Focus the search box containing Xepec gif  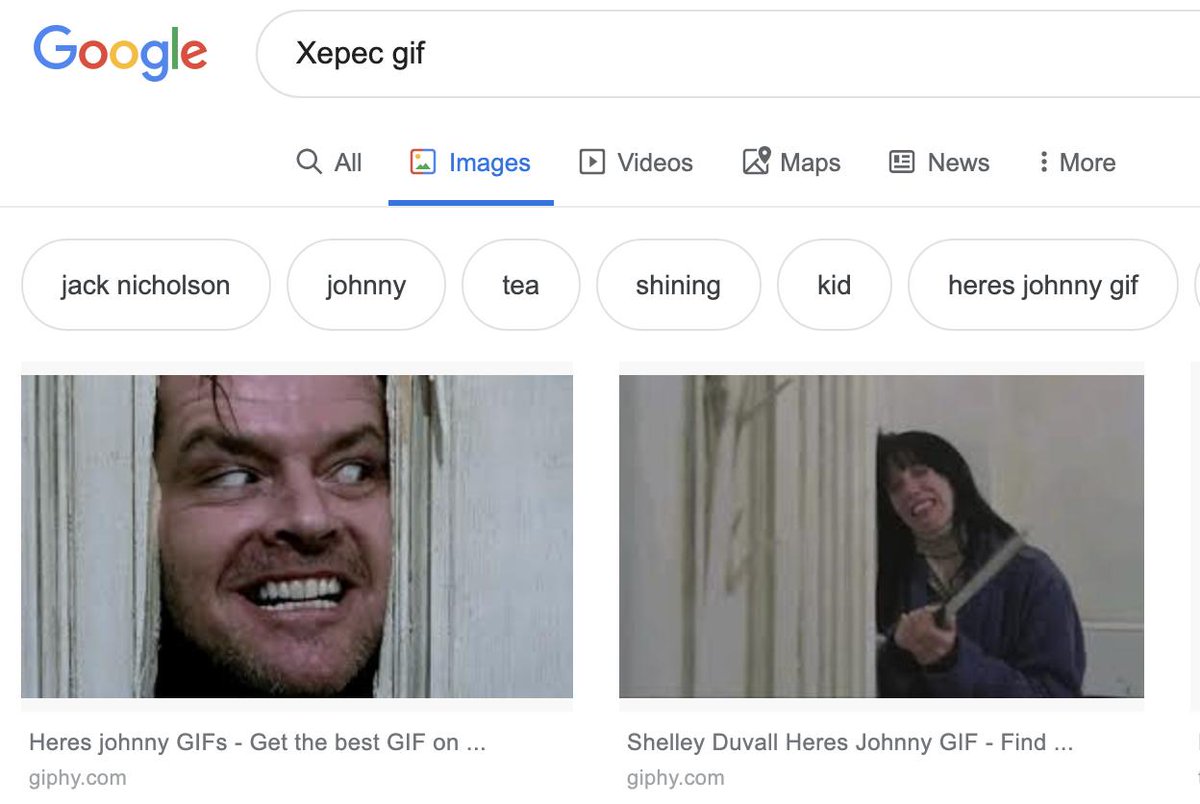728,54
